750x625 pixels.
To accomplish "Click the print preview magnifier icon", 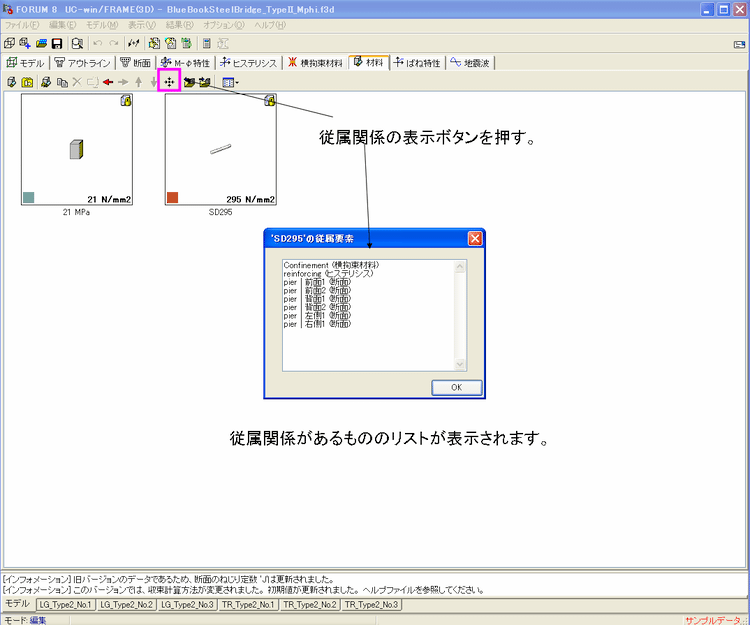I will (77, 44).
